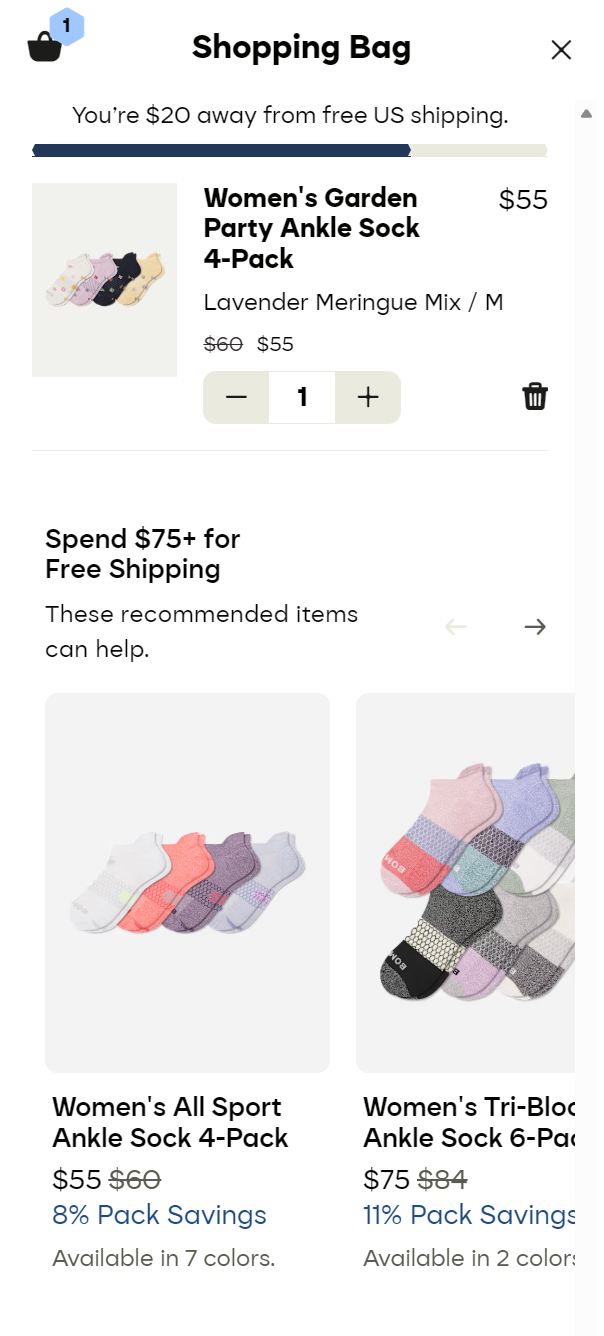This screenshot has width=604, height=1336.
Task: Open Women's Garden Party Ankle Sock 4-Pack
Action: (x=311, y=228)
